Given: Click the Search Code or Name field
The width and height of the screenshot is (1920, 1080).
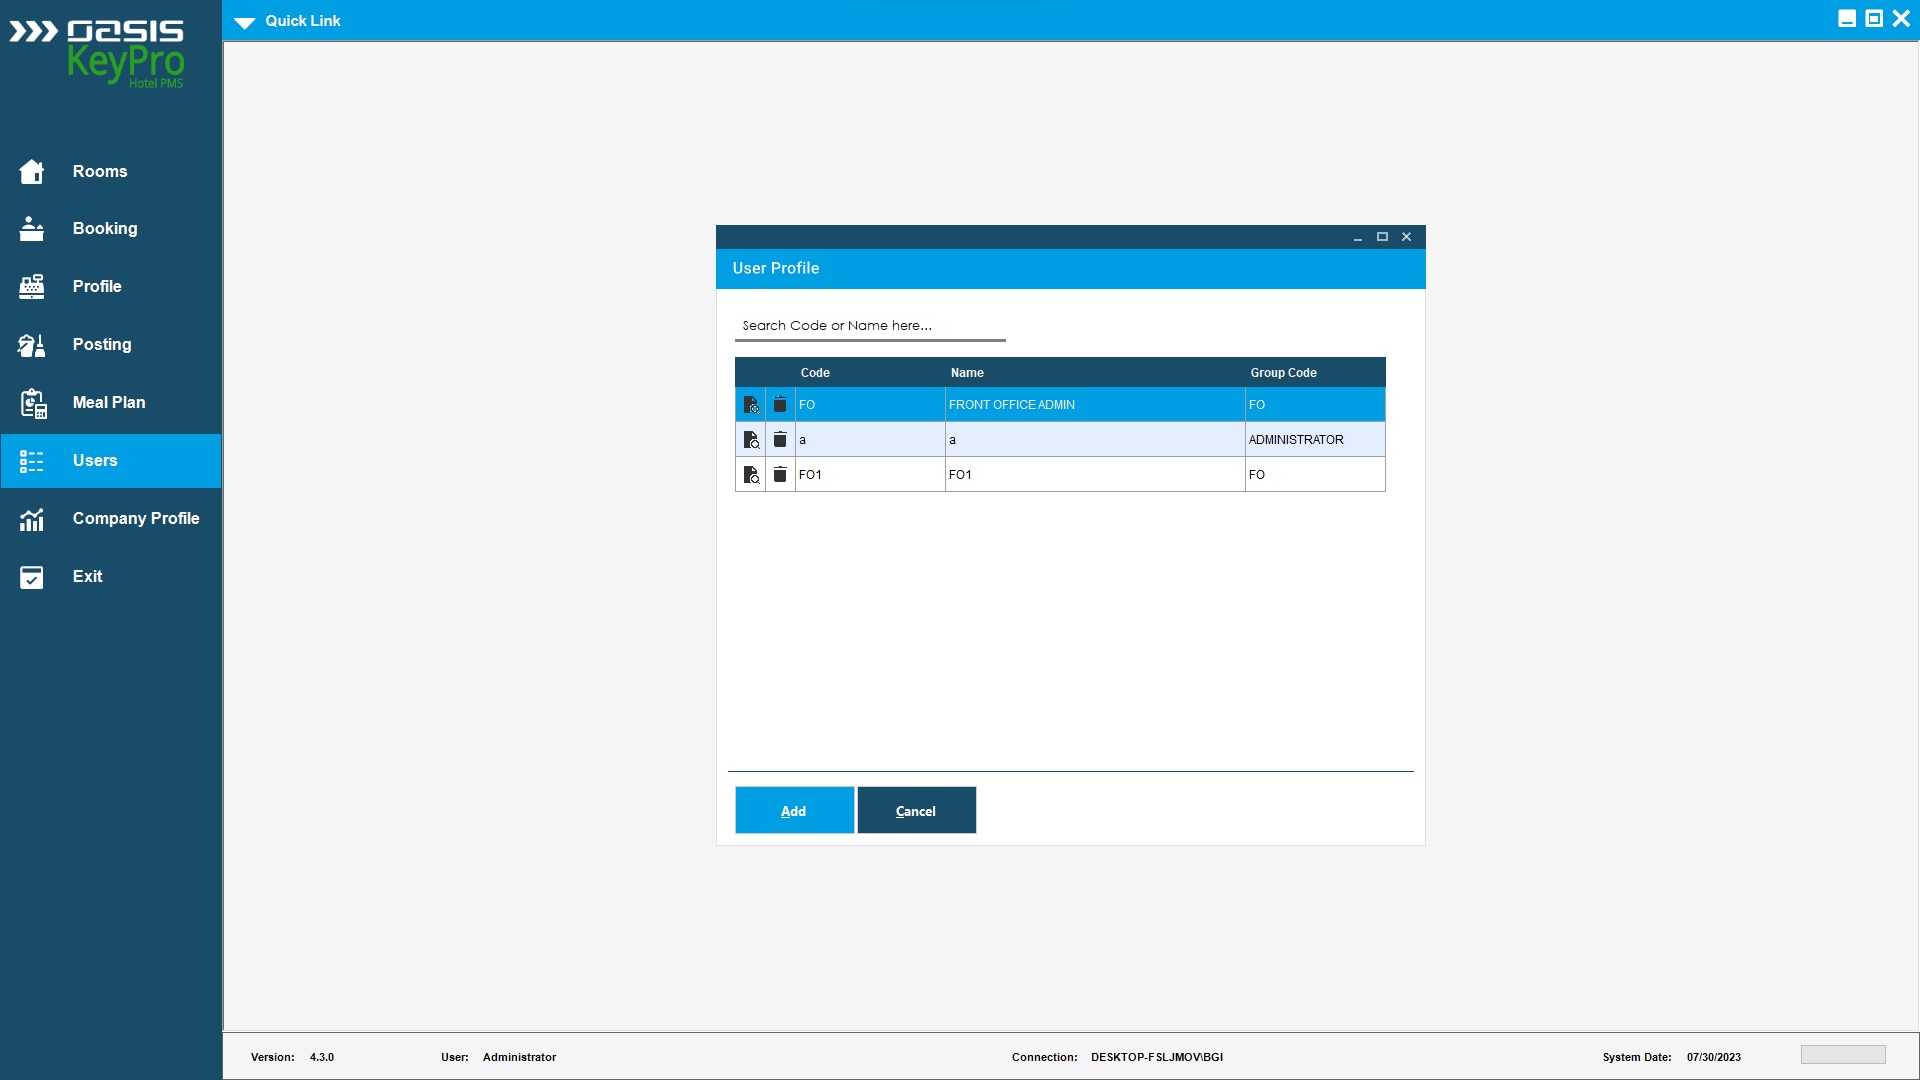Looking at the screenshot, I should [870, 326].
